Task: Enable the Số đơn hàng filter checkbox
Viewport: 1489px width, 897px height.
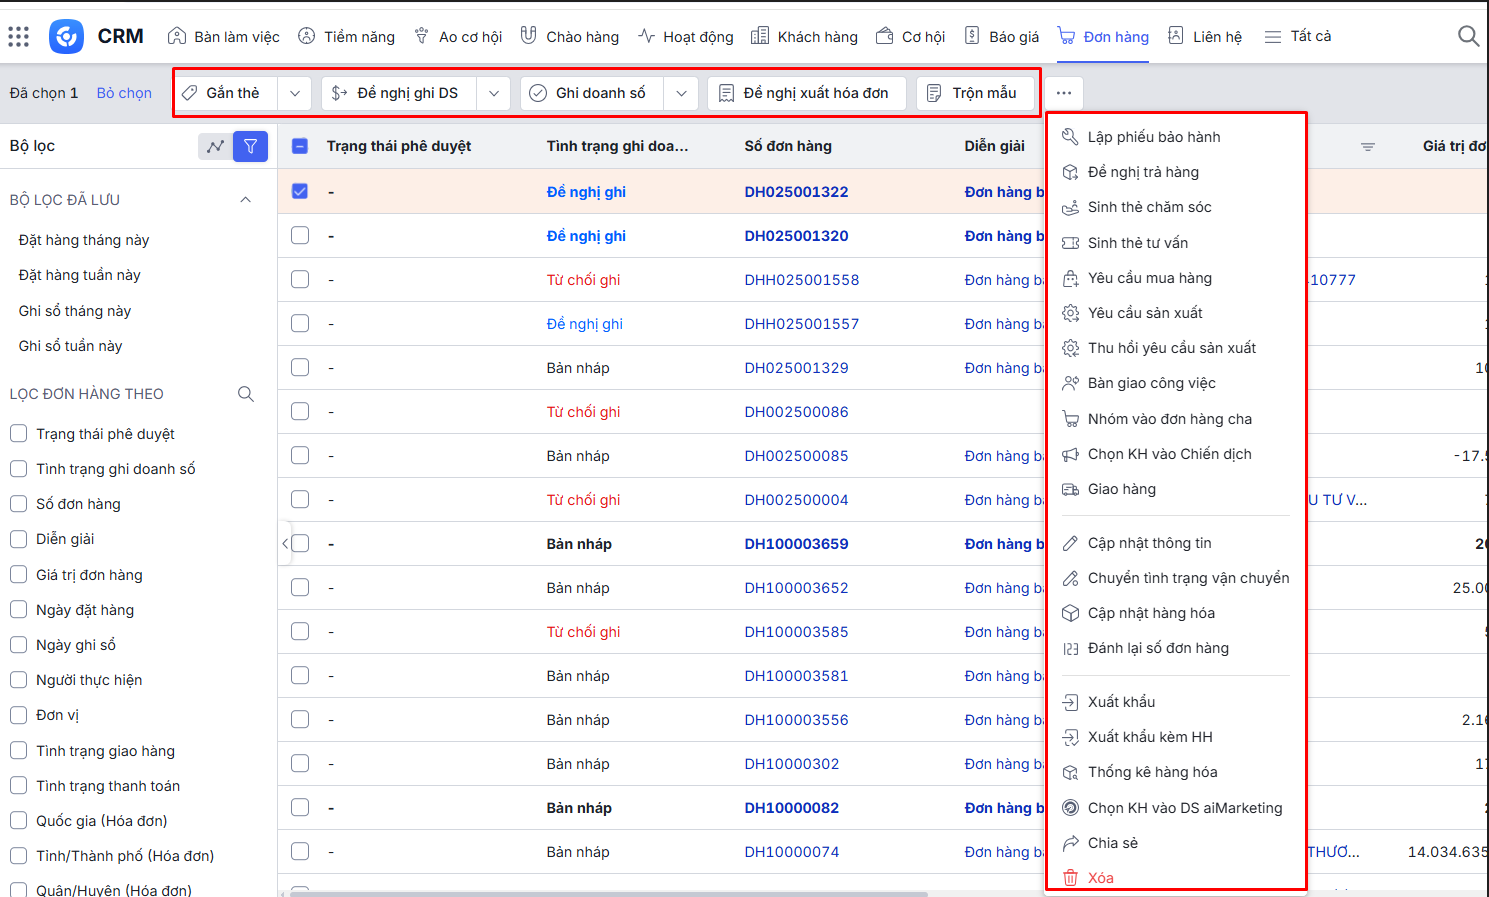Action: 18,504
